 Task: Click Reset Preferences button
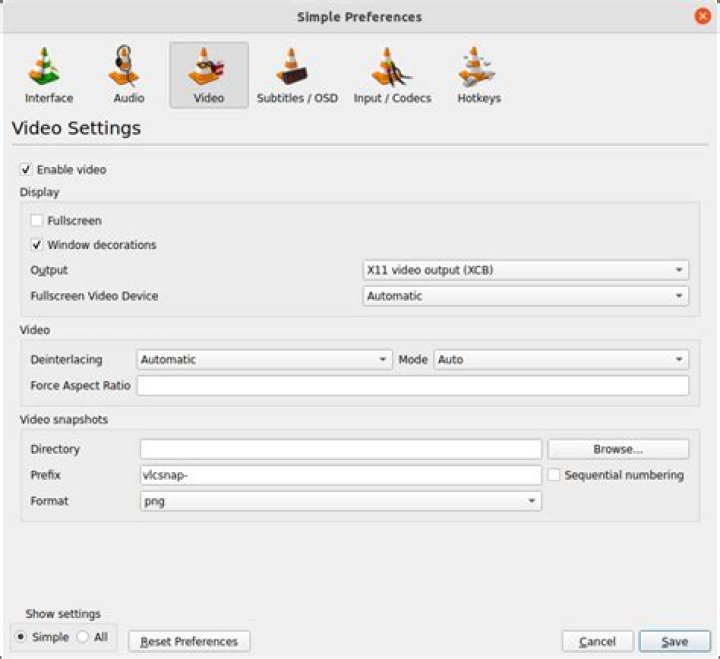[189, 642]
